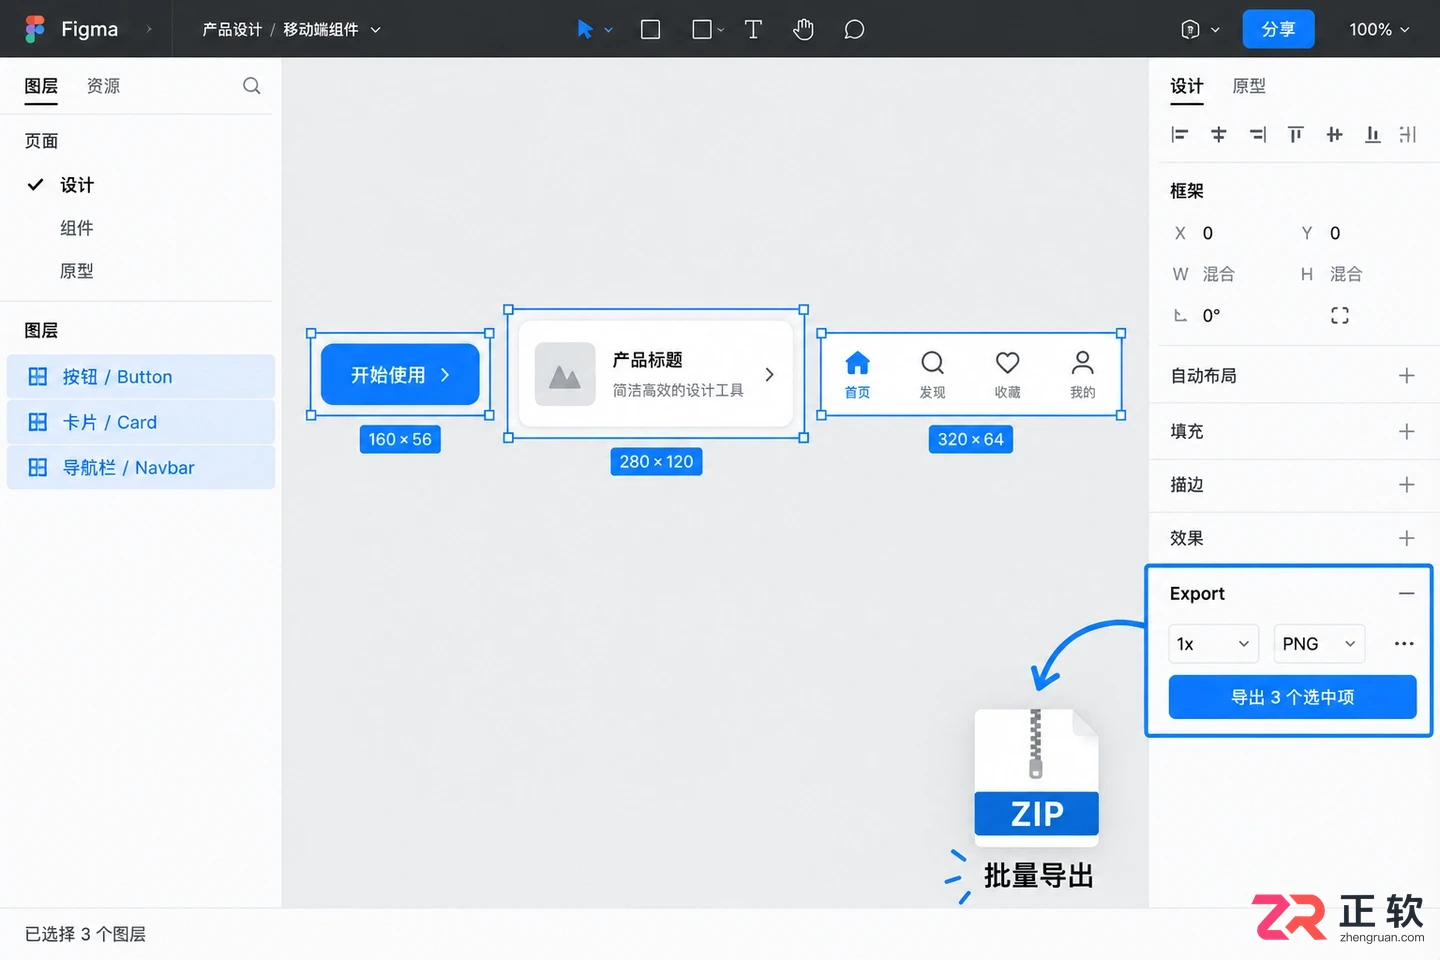Viewport: 1440px width, 960px height.
Task: Open the 组件 page
Action: point(77,228)
